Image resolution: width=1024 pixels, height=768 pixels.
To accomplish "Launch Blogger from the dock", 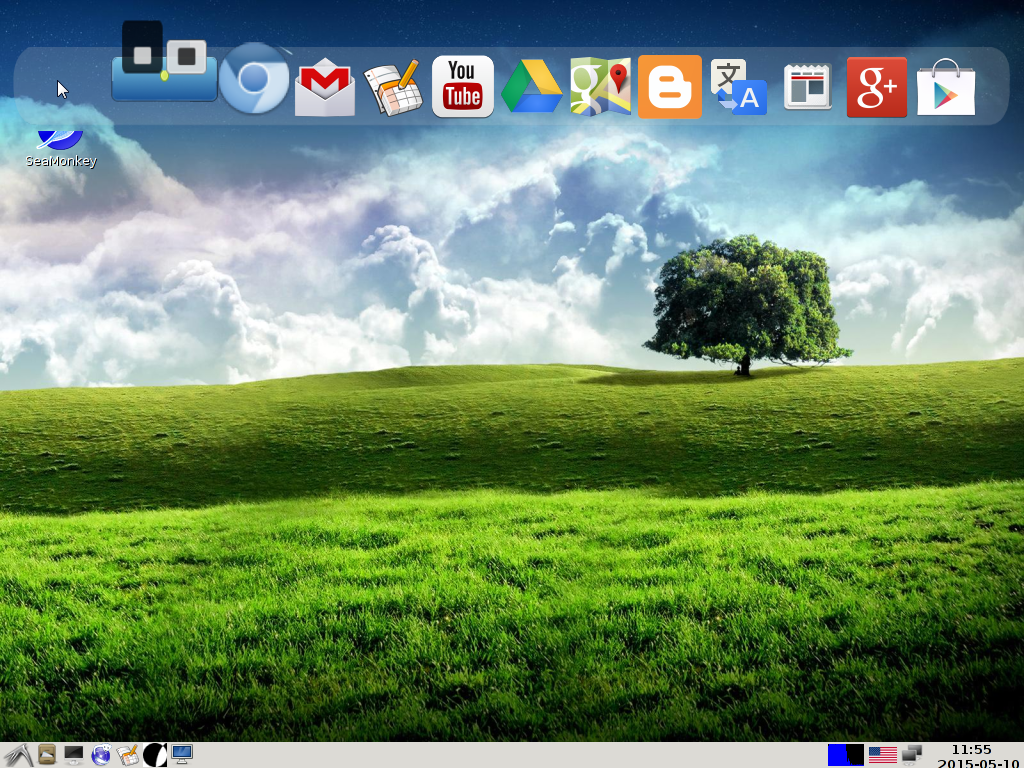I will tap(669, 87).
